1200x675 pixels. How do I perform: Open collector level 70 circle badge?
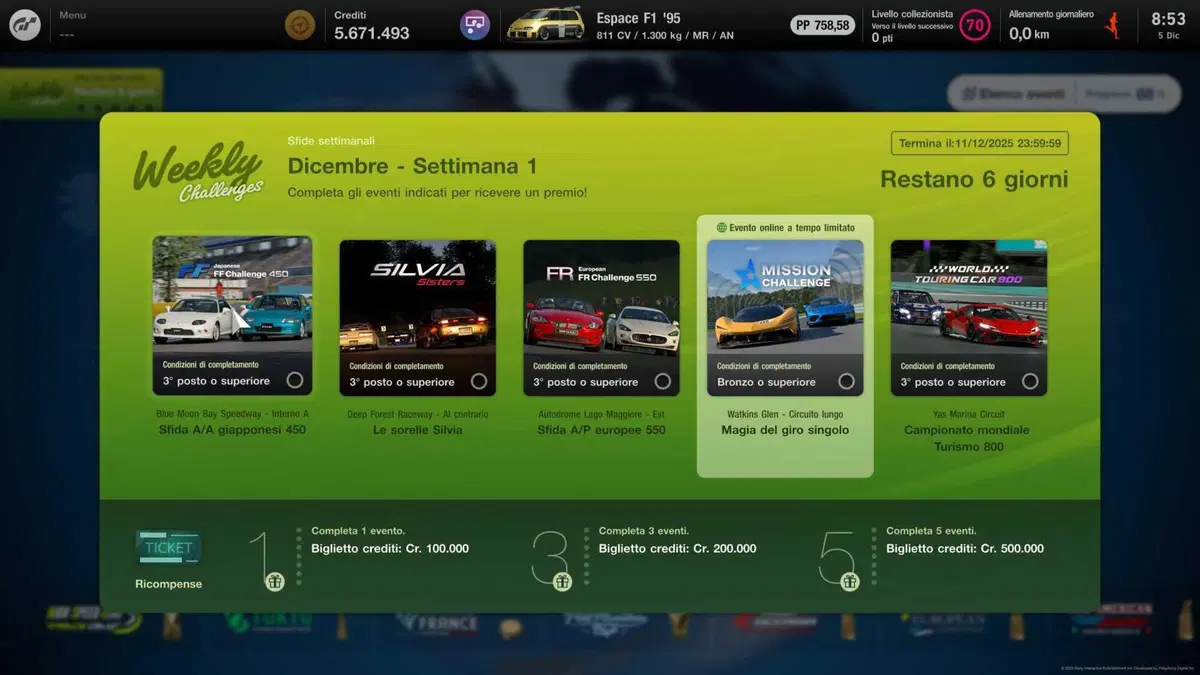coord(975,25)
